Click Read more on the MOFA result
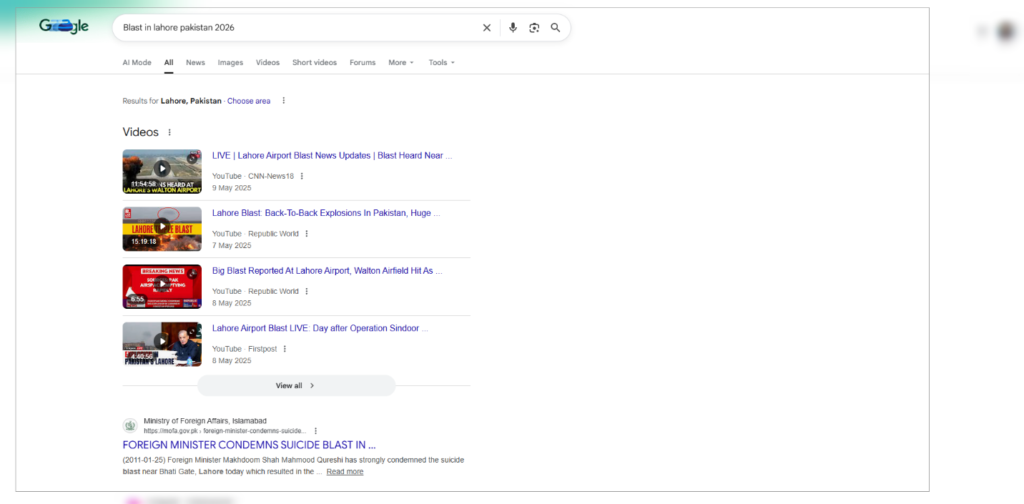 point(345,471)
